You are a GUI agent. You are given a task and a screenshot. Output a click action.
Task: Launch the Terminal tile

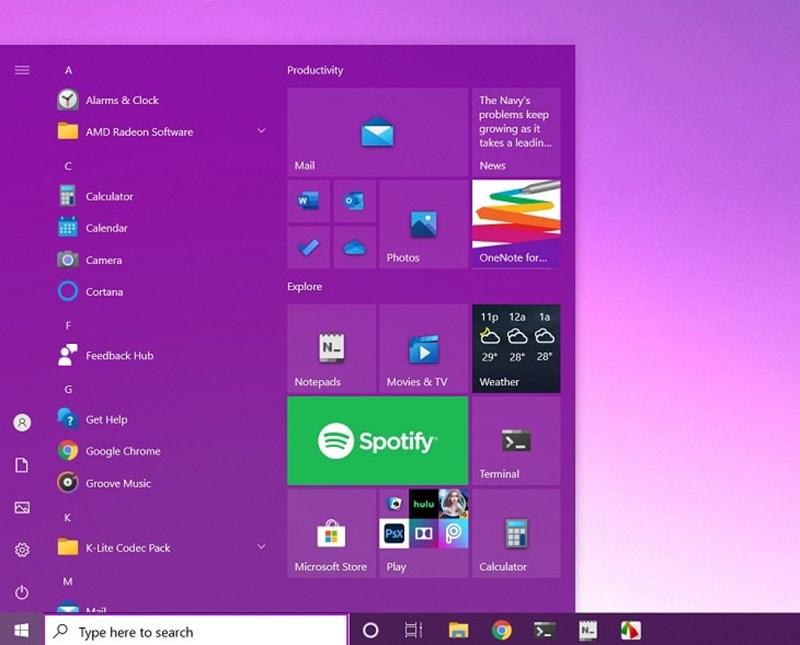(515, 441)
